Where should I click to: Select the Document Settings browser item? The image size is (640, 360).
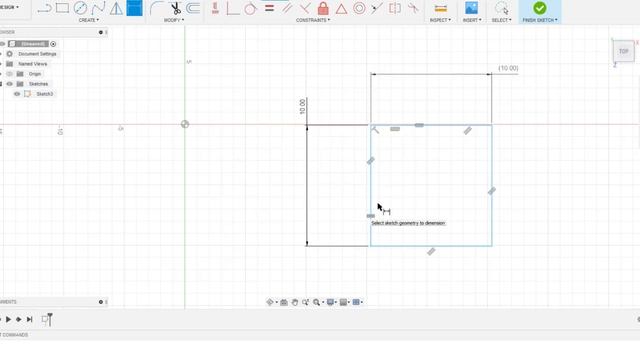coord(37,54)
